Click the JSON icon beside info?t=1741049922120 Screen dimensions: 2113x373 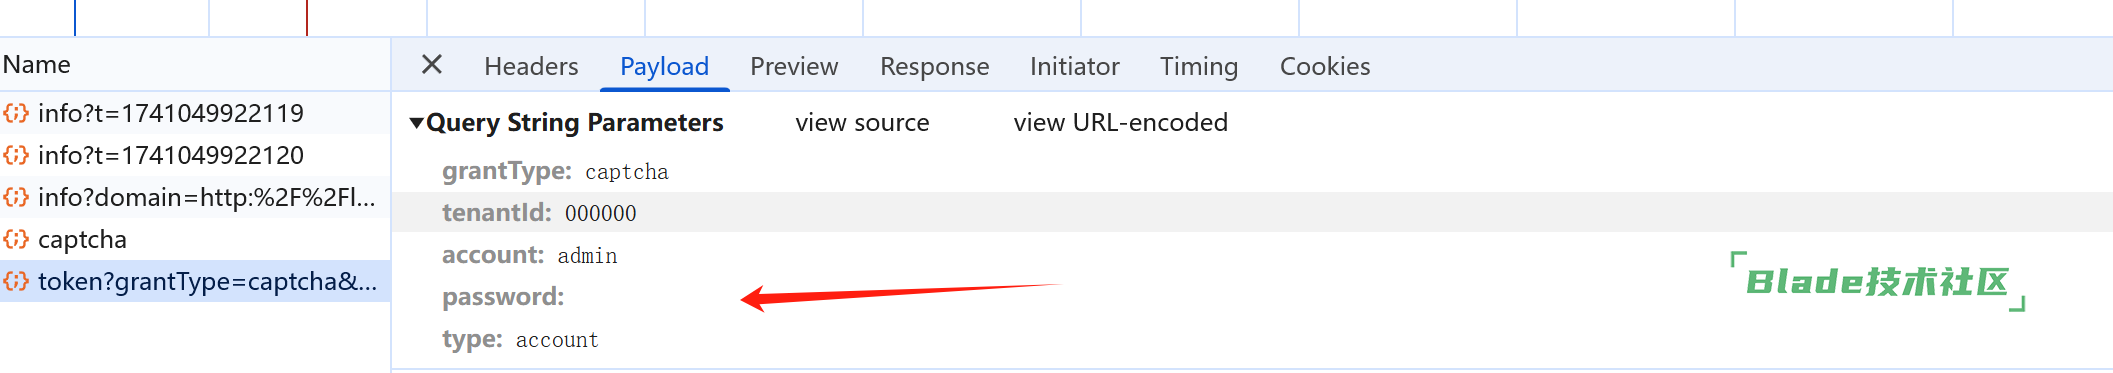[x=16, y=155]
